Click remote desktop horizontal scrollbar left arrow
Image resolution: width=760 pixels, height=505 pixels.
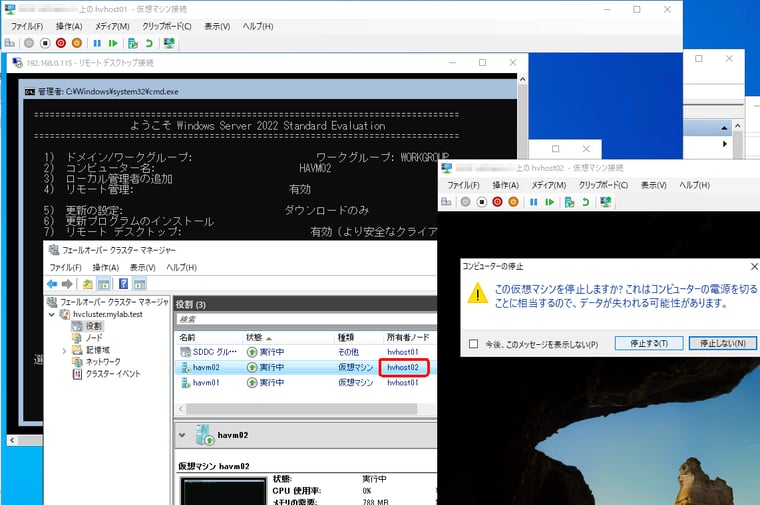coord(13,440)
